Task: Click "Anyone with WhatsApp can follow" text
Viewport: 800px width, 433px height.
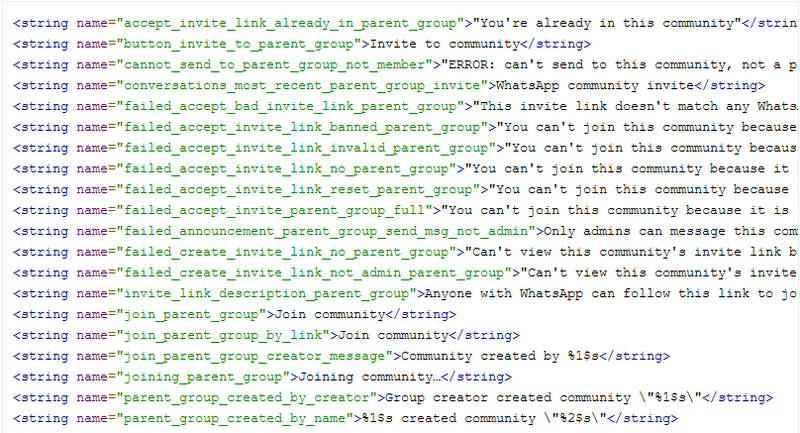Action: pyautogui.click(x=547, y=294)
